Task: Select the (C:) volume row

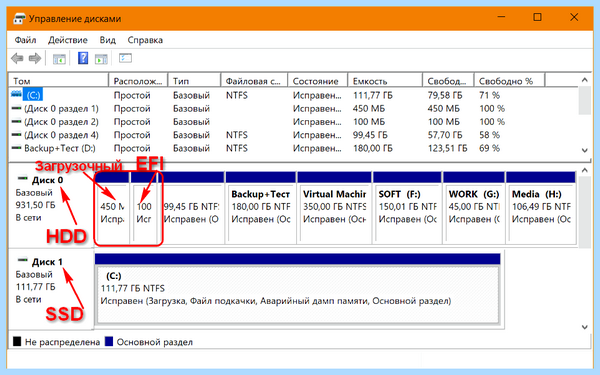Action: (x=293, y=95)
